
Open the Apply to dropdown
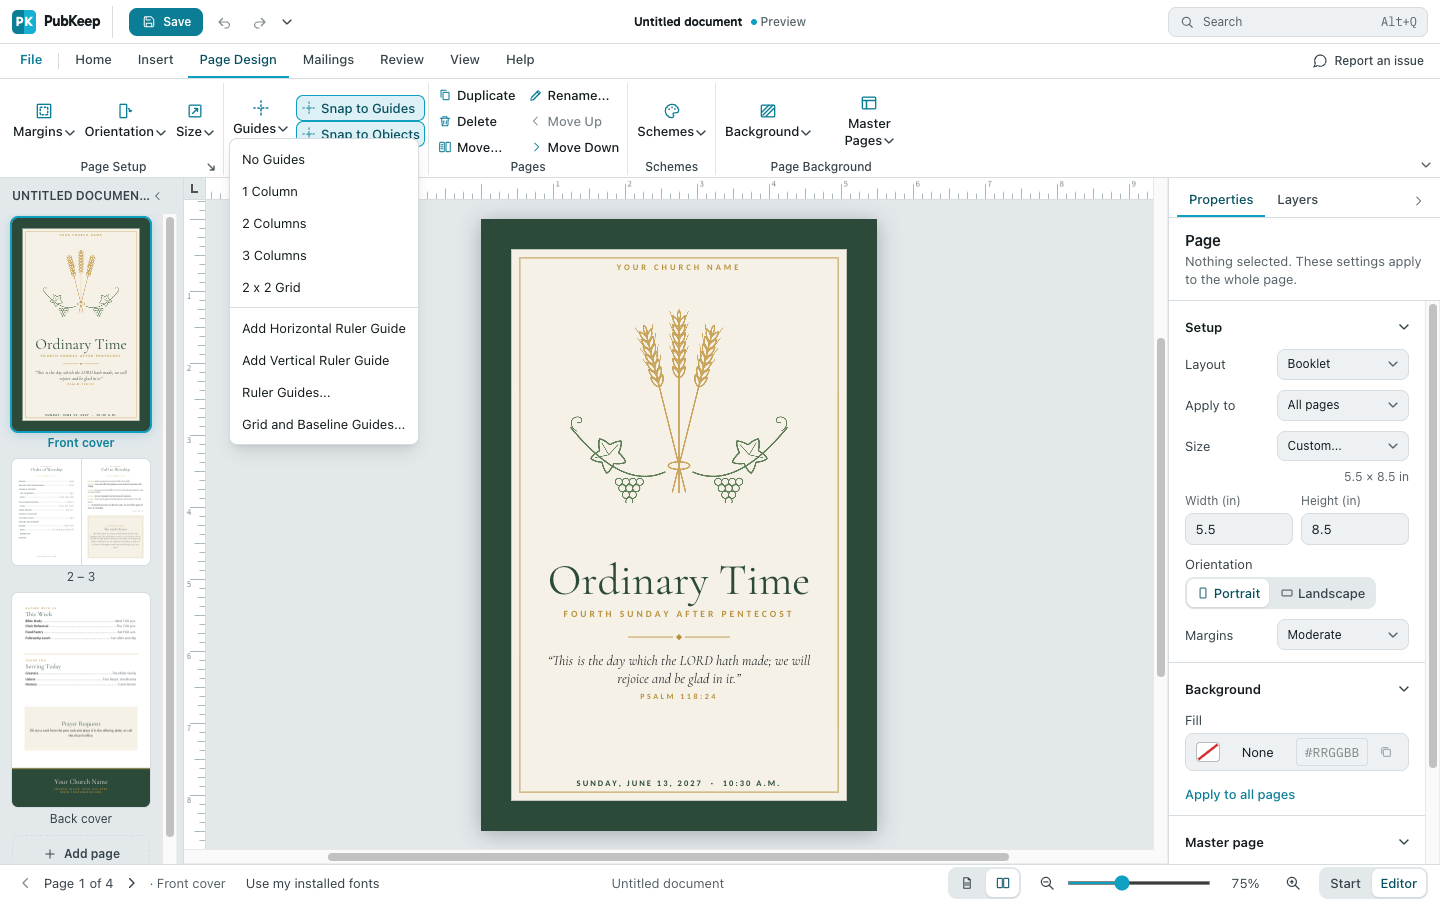tap(1343, 405)
